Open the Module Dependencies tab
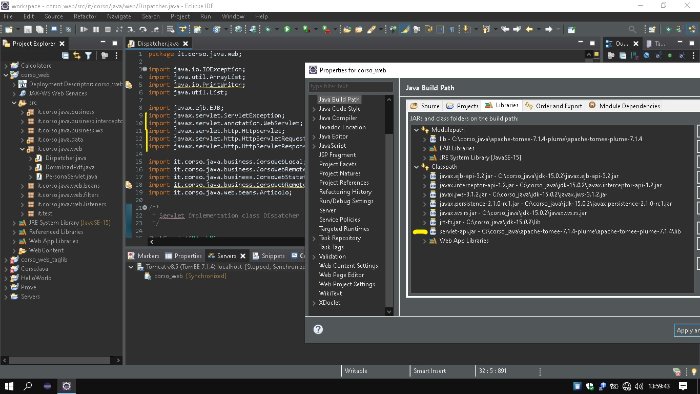700x394 pixels. (624, 106)
